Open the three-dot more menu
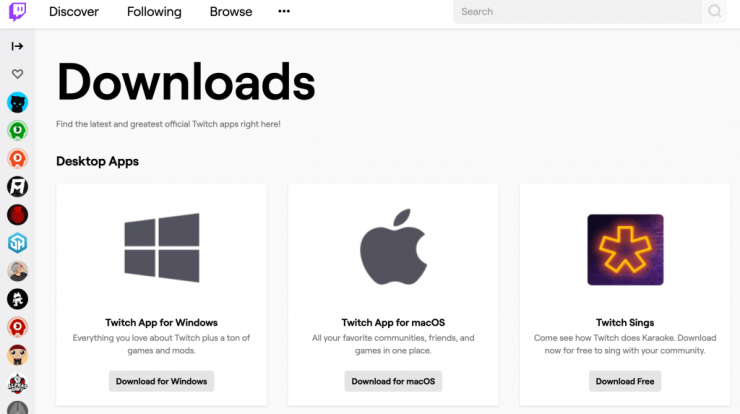Screen dimensions: 740x414 click(x=284, y=11)
